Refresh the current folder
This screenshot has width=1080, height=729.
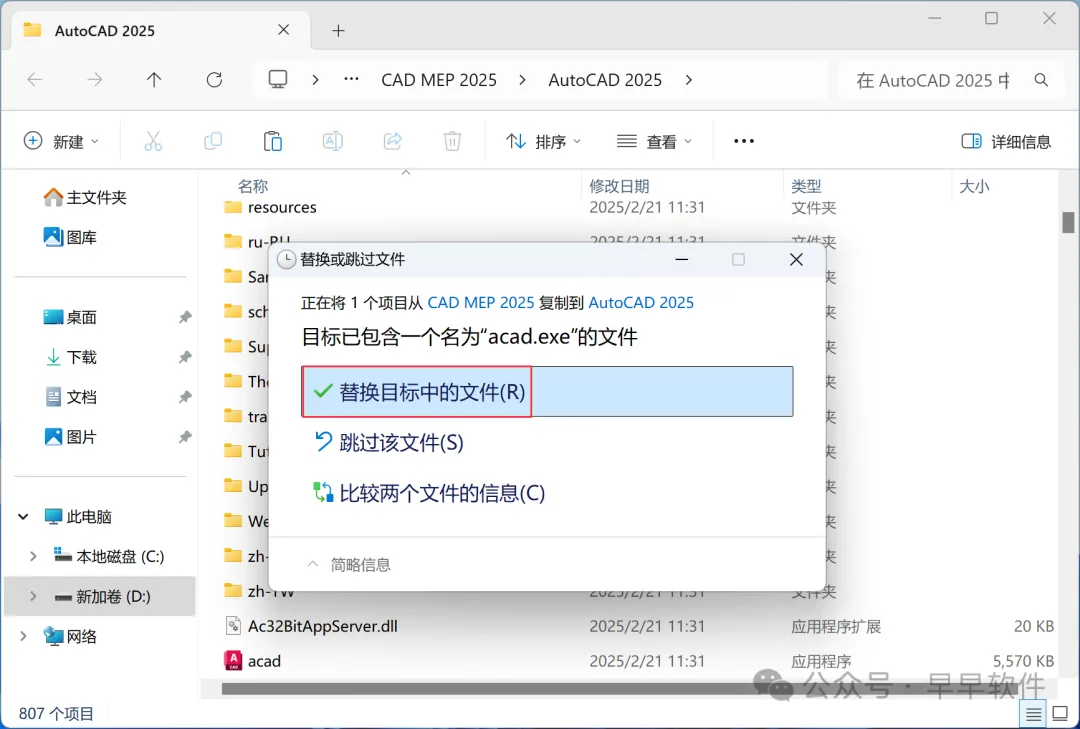[x=214, y=80]
